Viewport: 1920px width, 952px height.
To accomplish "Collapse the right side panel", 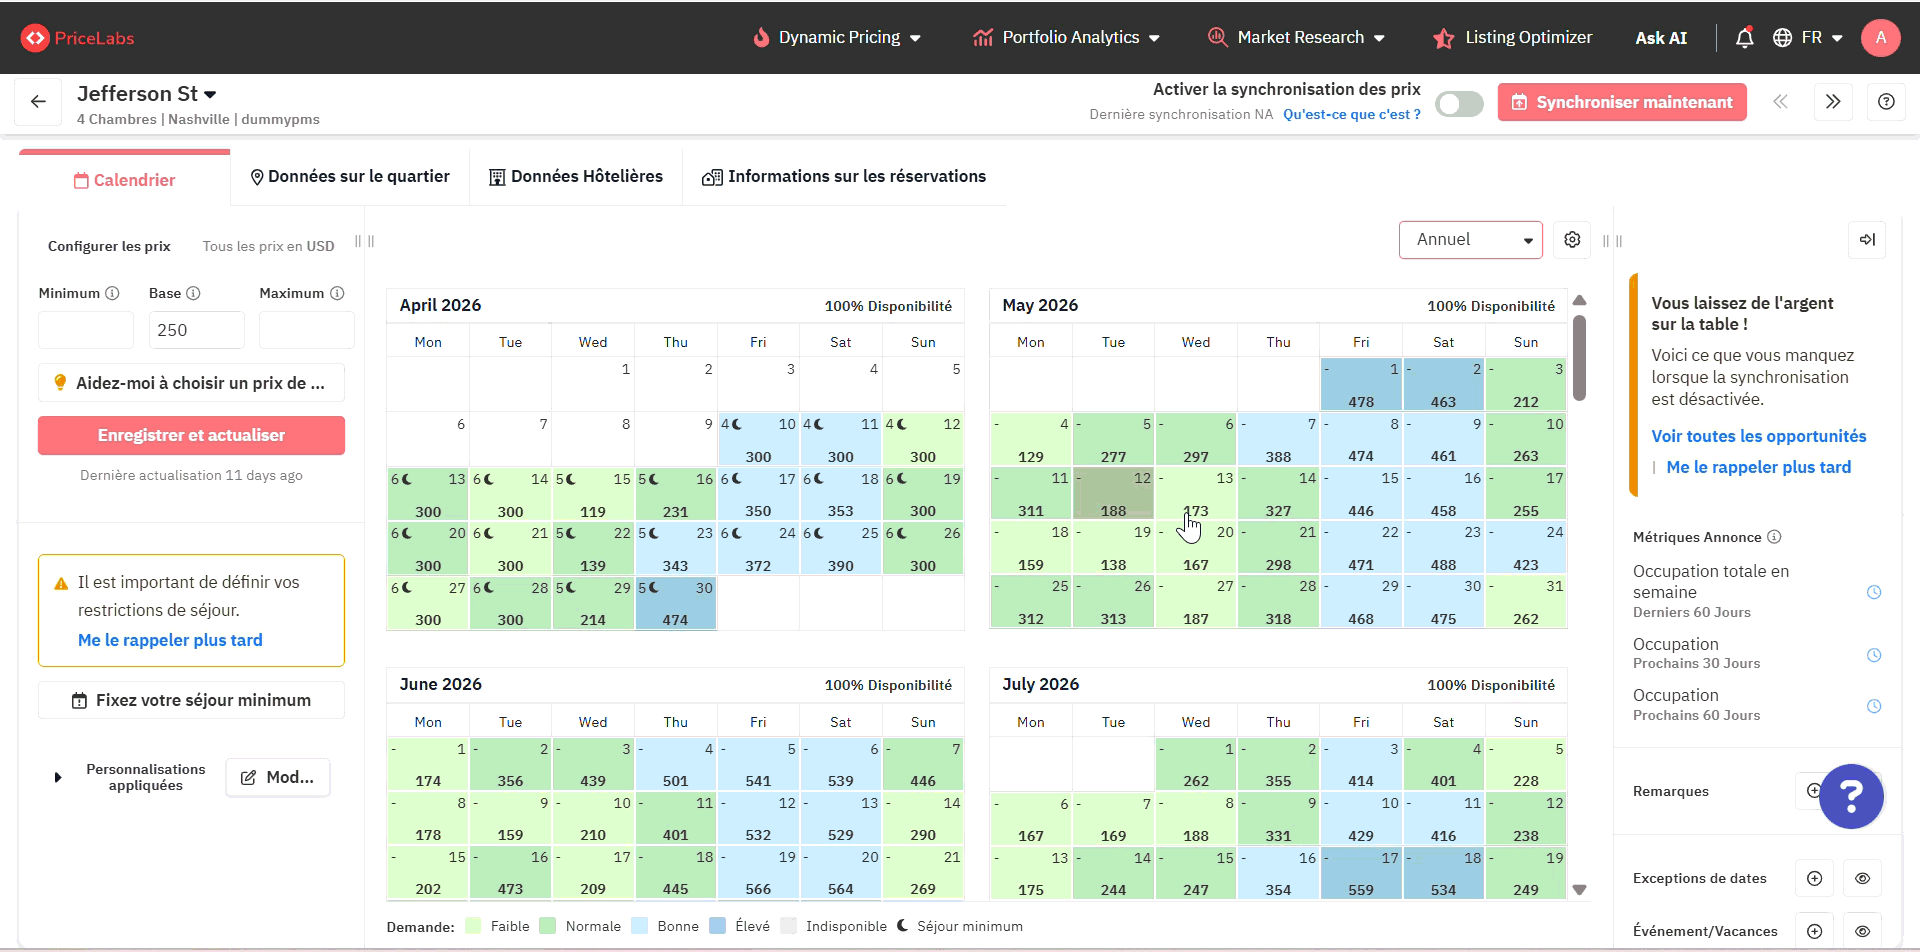I will pos(1867,240).
